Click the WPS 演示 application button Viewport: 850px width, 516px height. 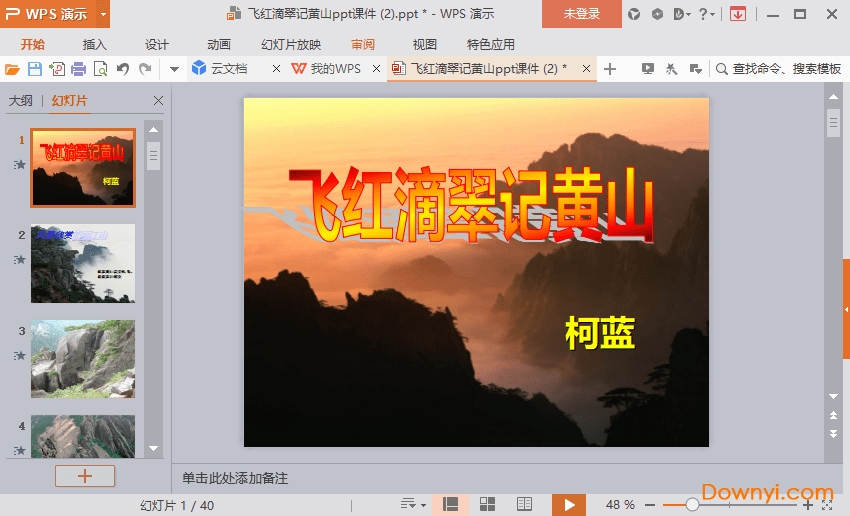click(48, 14)
